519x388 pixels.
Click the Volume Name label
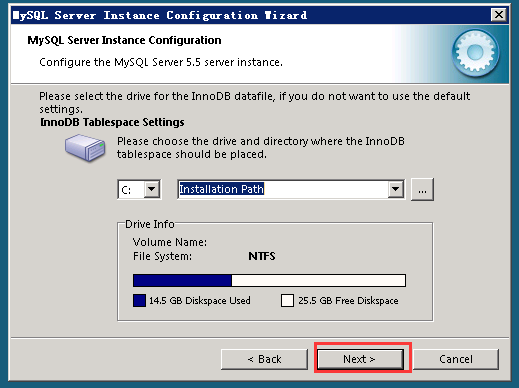(x=170, y=242)
